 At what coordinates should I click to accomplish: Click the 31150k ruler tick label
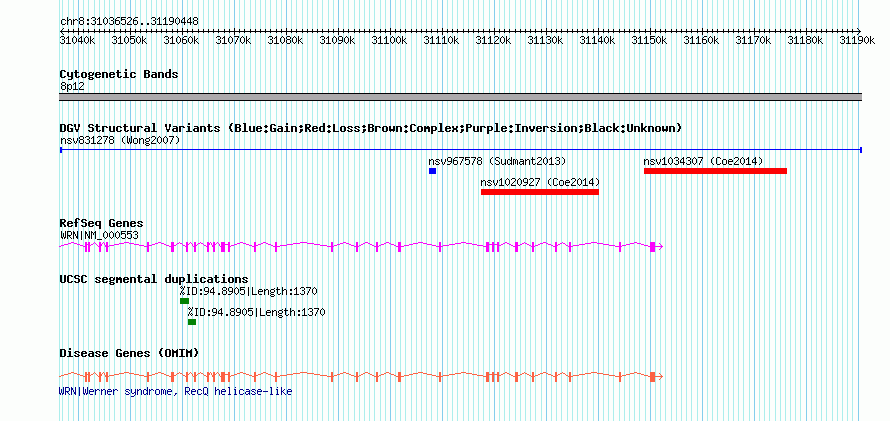click(x=649, y=40)
